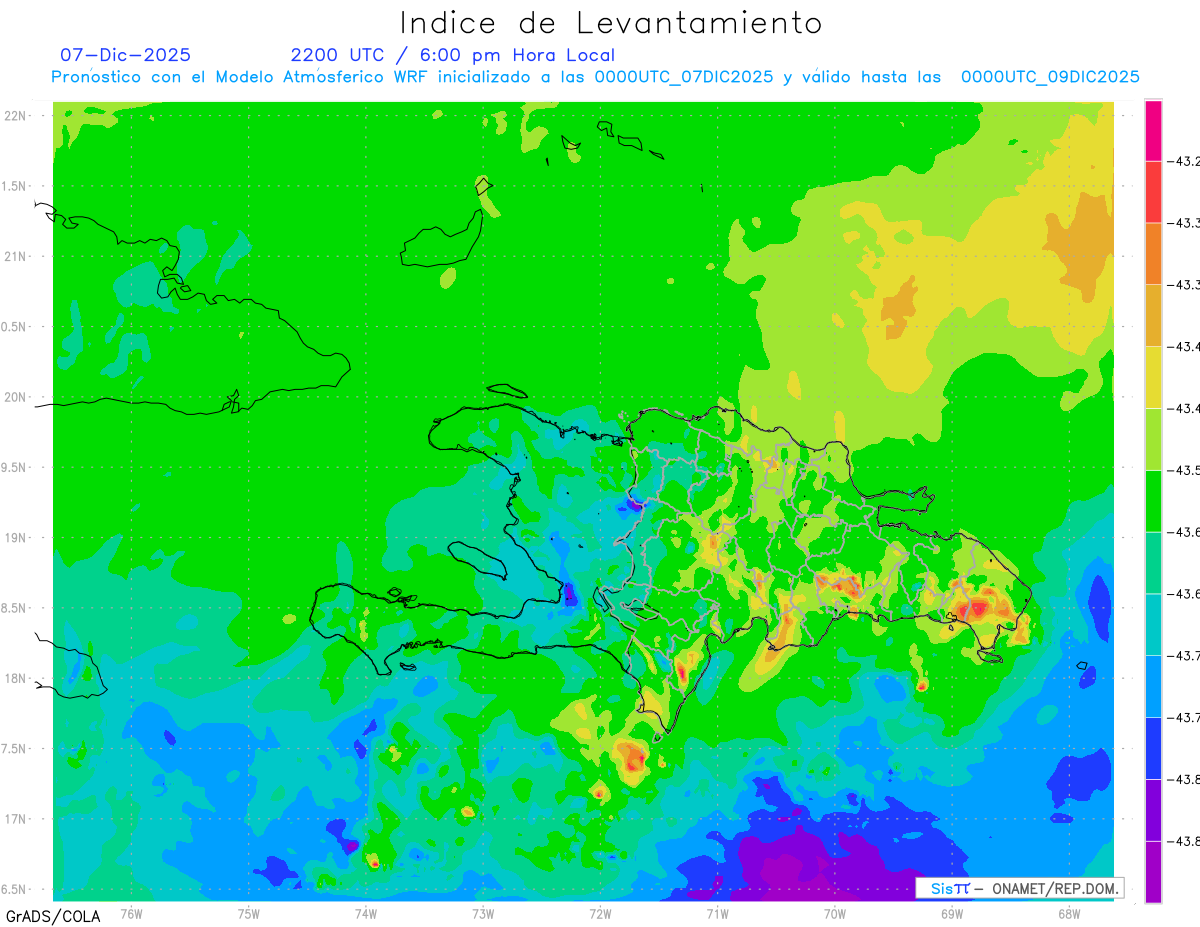Click the '17N' latitude label
This screenshot has height=927, width=1200.
pyautogui.click(x=17, y=819)
